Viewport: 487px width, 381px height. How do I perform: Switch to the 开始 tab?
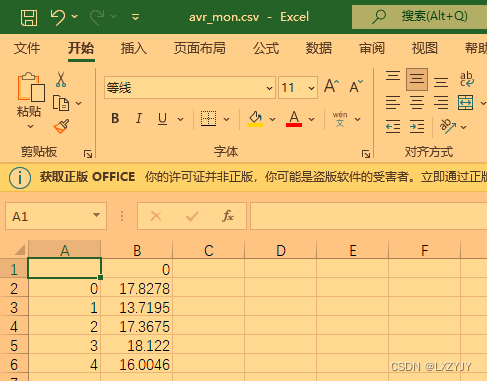(81, 48)
